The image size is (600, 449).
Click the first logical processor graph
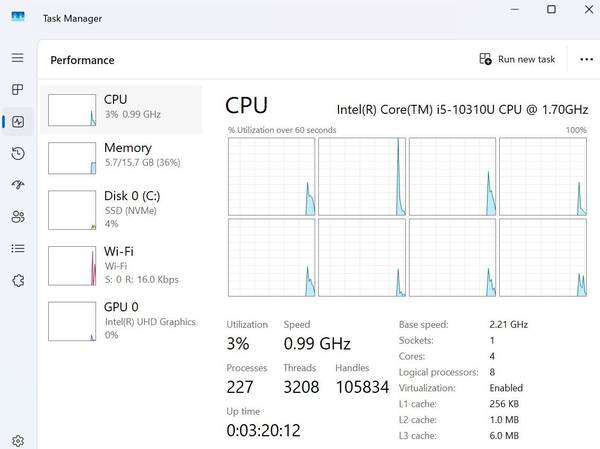[x=272, y=176]
